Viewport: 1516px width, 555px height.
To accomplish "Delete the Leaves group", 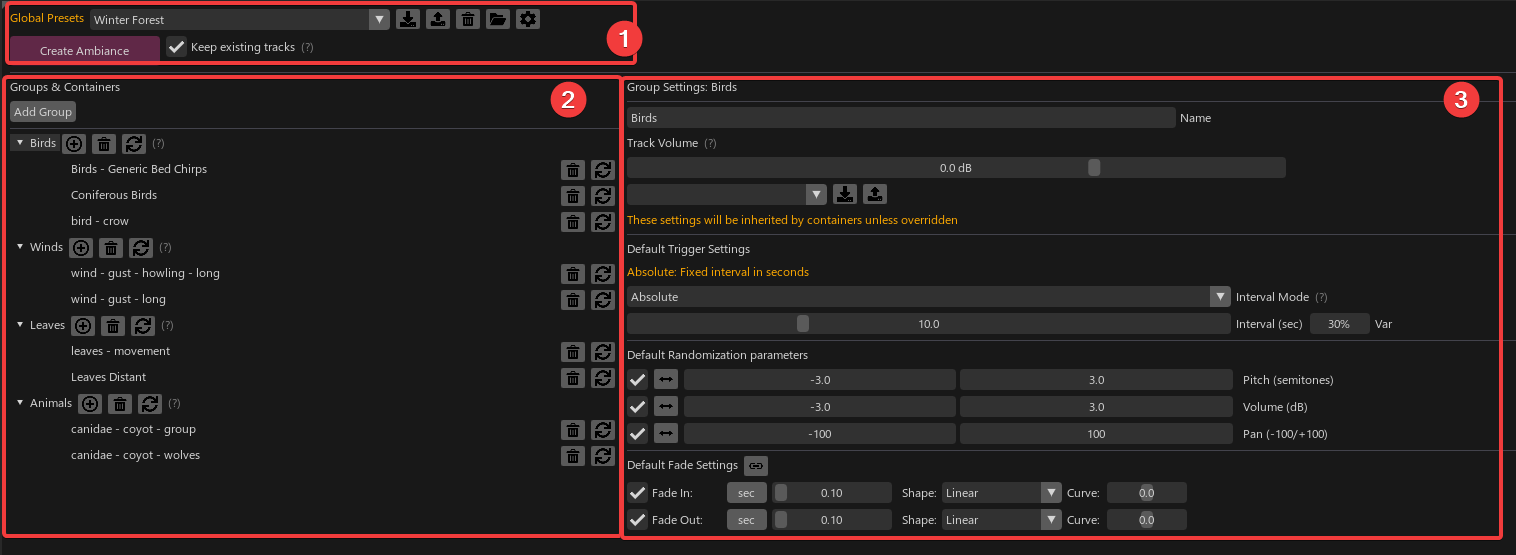I will click(x=113, y=325).
